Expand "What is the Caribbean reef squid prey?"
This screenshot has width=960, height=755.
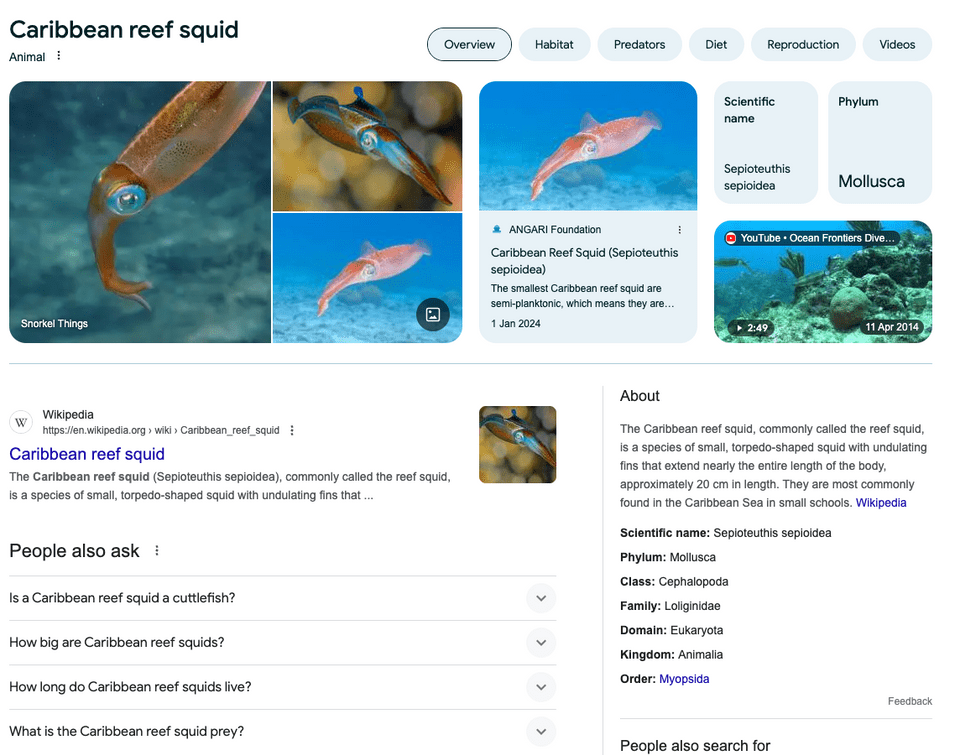pyautogui.click(x=540, y=731)
